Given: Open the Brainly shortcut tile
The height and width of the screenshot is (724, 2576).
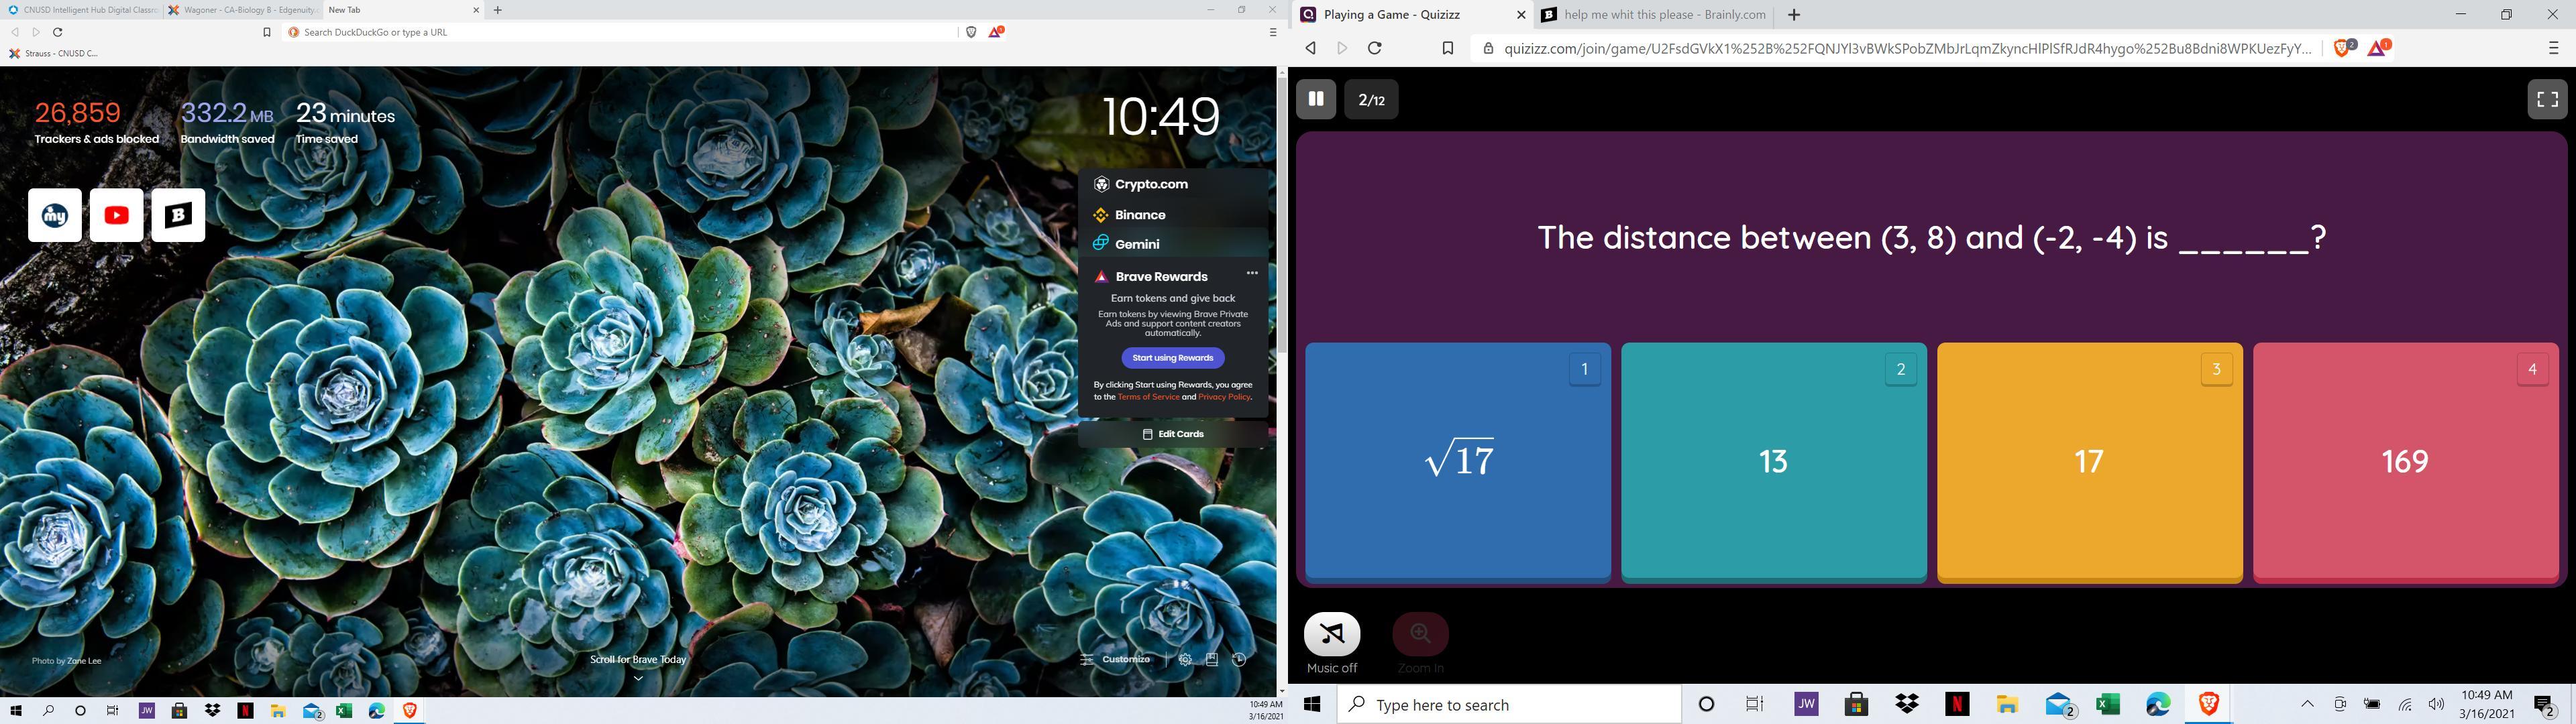Looking at the screenshot, I should (179, 215).
